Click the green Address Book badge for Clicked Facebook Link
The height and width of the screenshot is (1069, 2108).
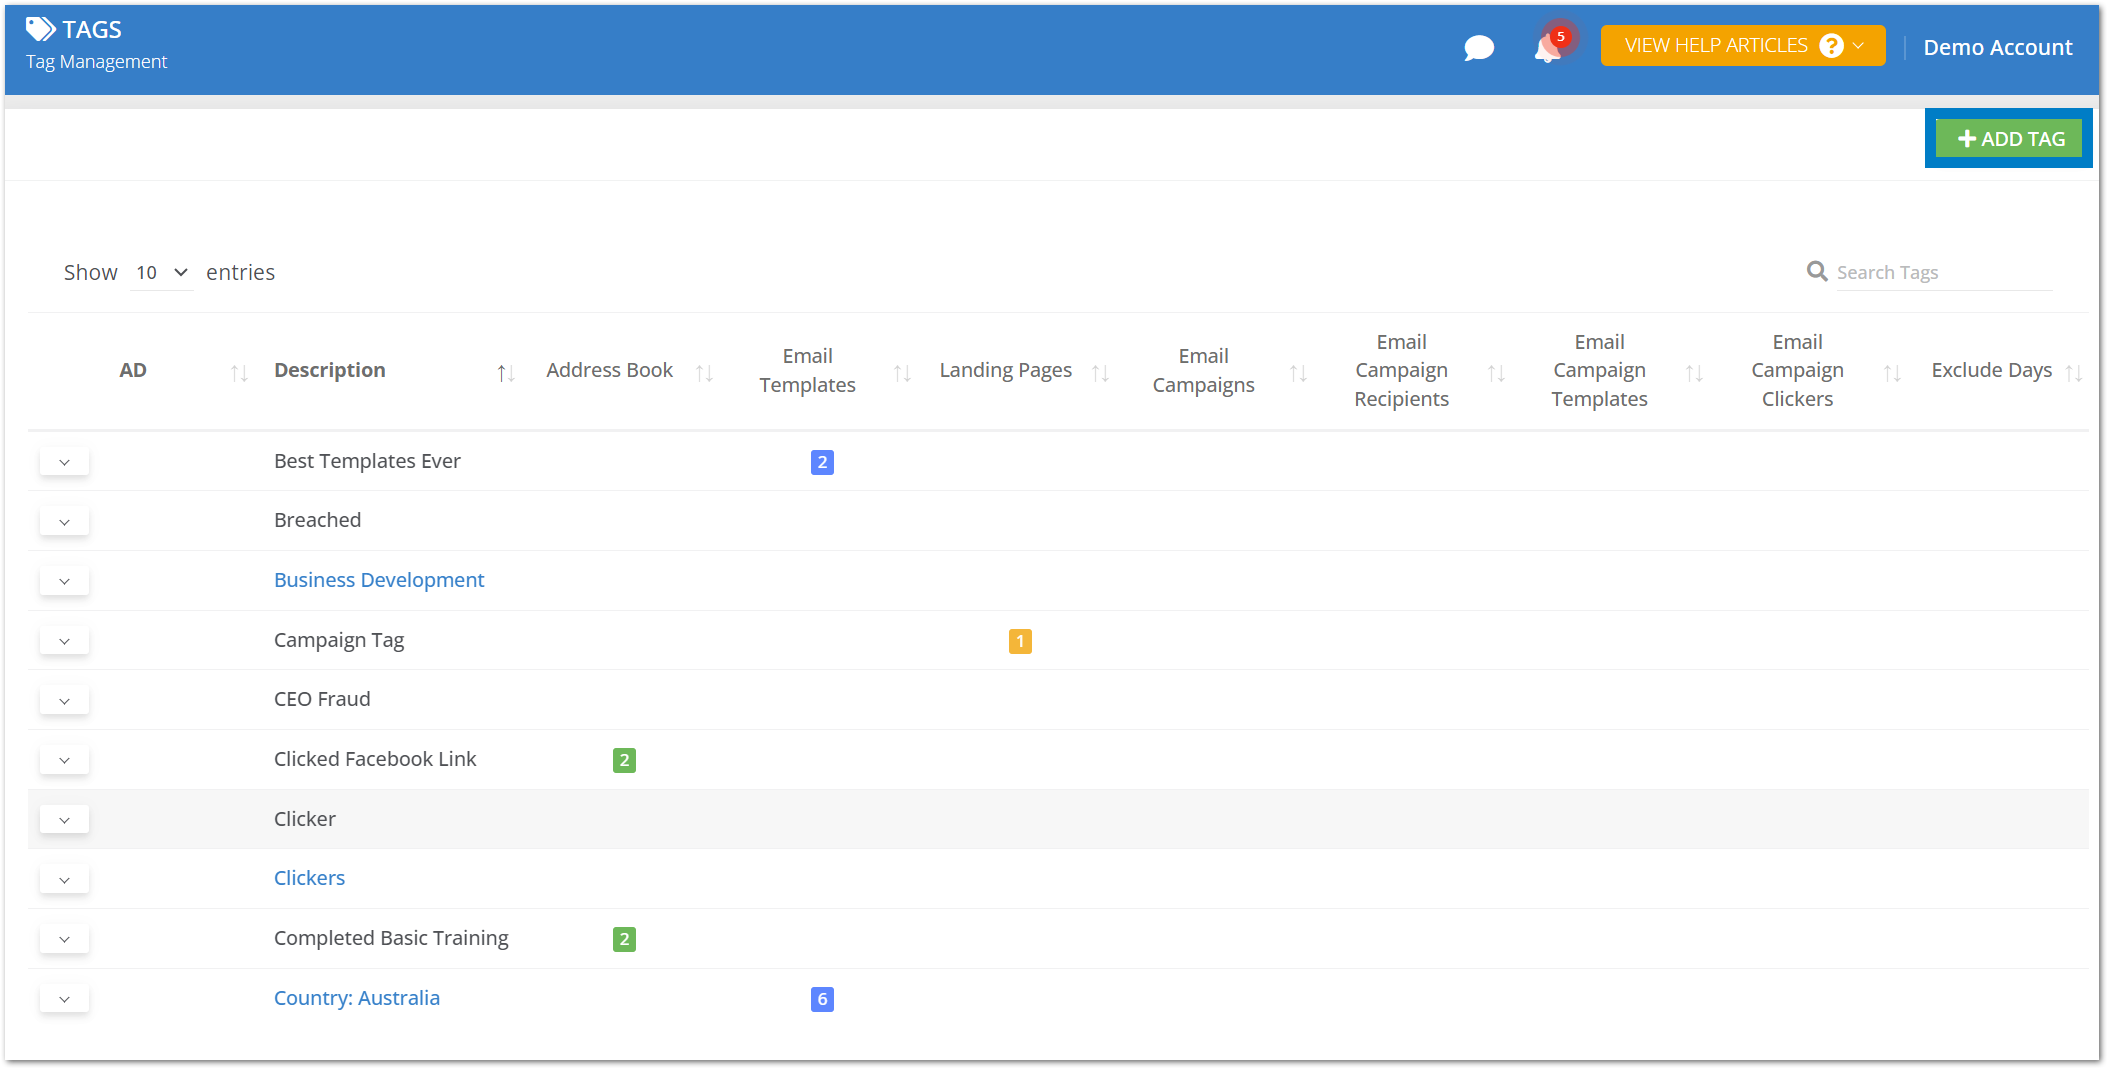click(x=624, y=760)
